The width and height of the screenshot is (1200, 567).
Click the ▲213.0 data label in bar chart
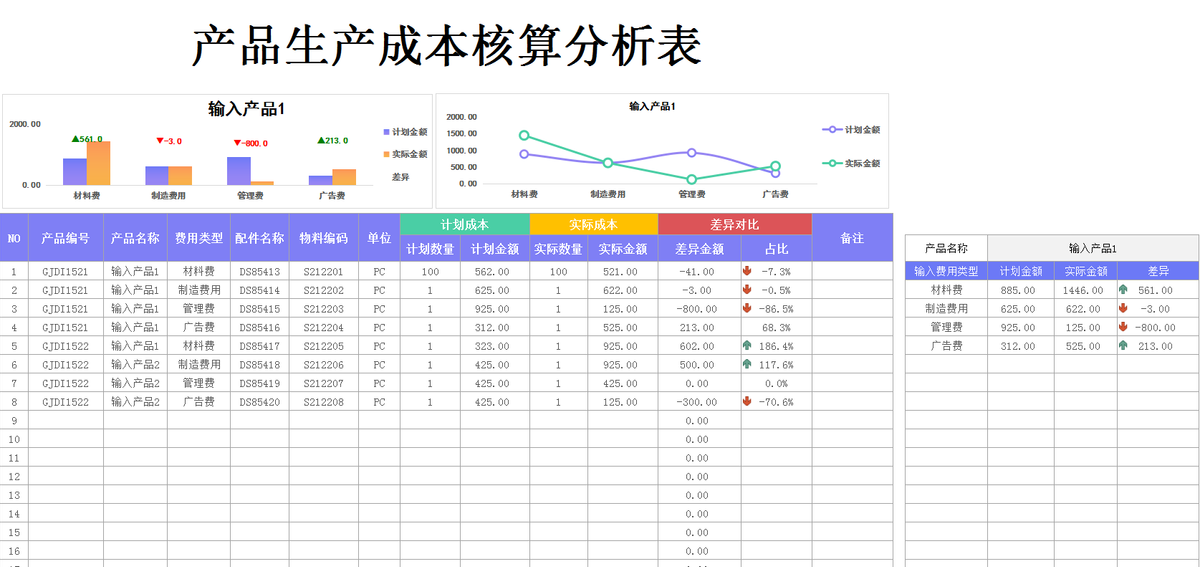[x=333, y=141]
